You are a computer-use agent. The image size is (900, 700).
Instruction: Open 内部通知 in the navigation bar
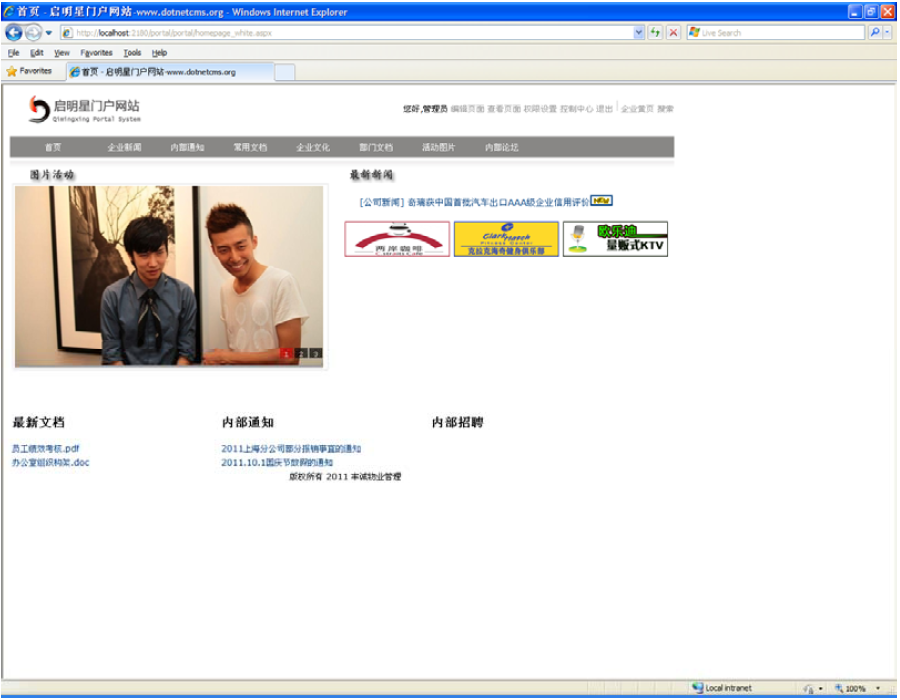click(x=187, y=147)
